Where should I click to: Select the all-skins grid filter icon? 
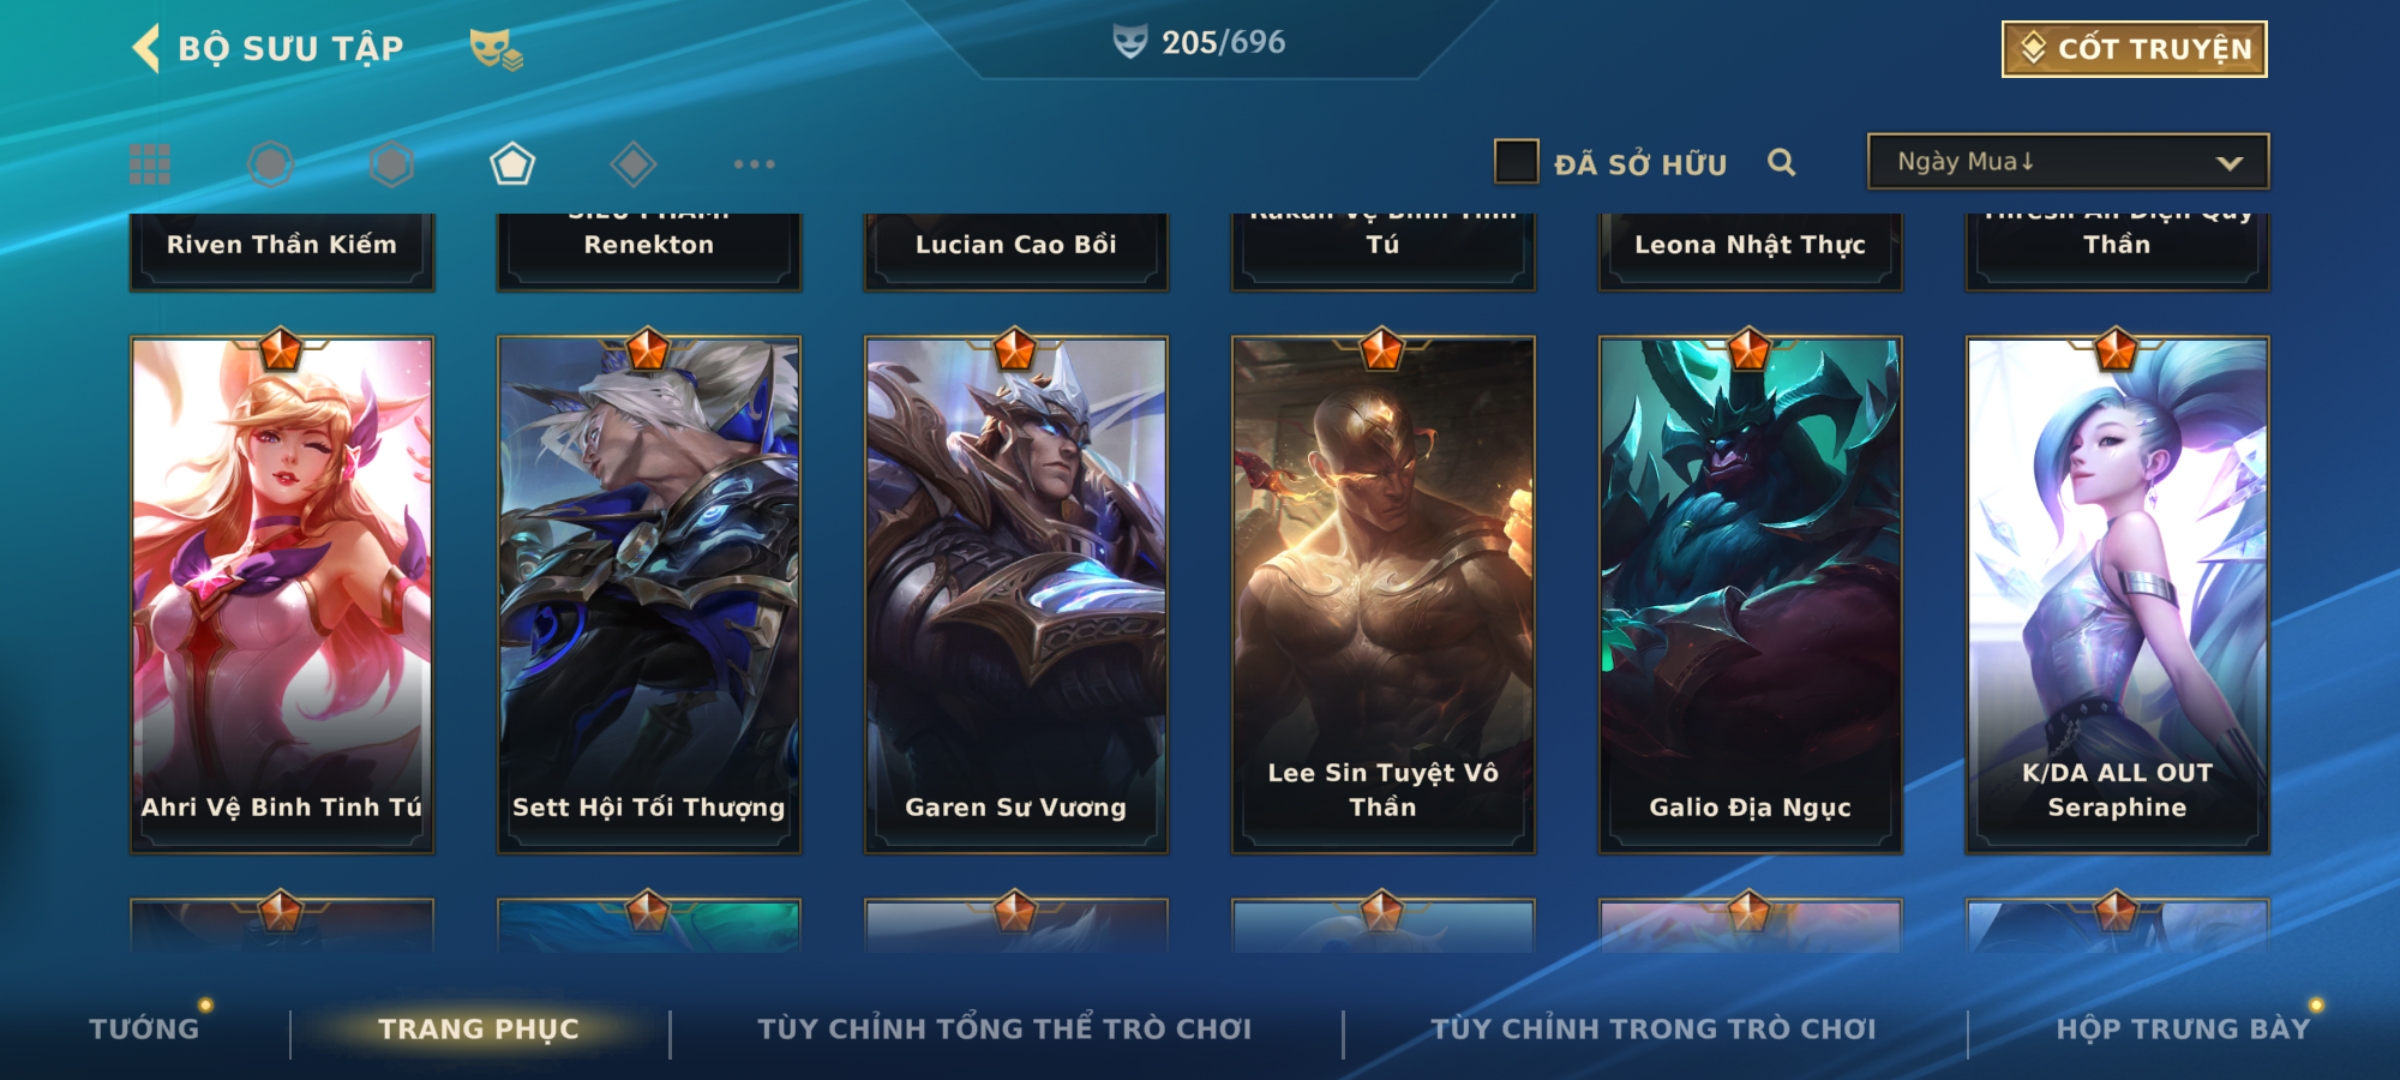click(x=150, y=164)
